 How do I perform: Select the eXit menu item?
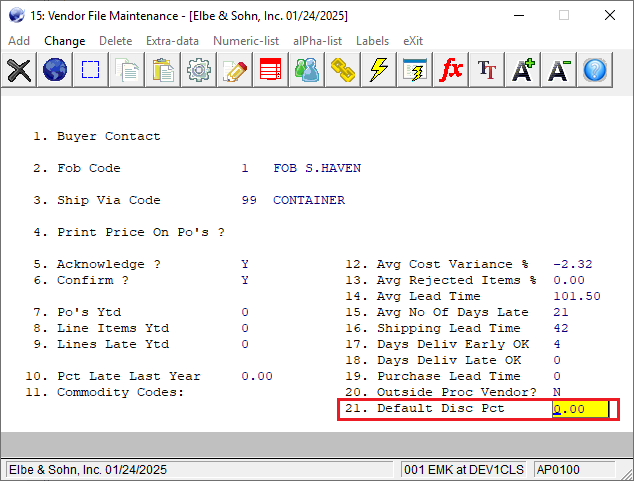click(412, 41)
